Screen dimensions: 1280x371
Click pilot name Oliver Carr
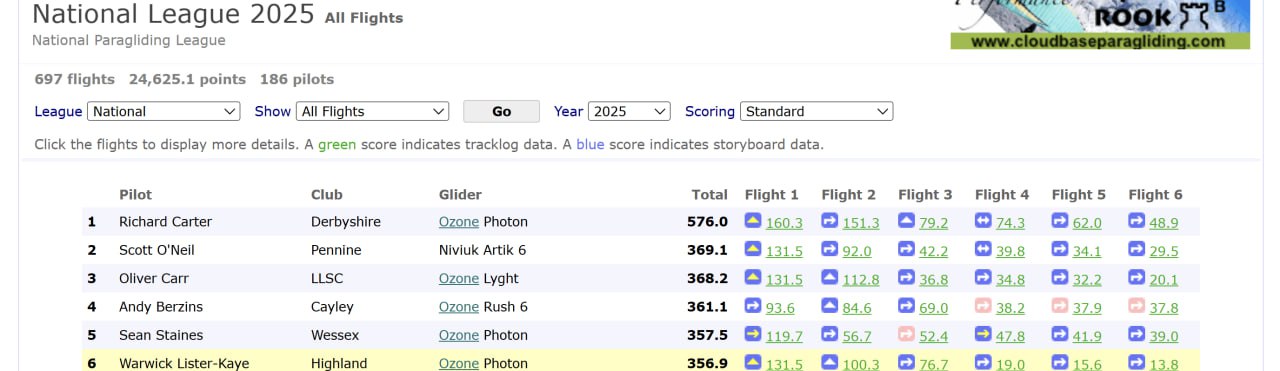(154, 279)
